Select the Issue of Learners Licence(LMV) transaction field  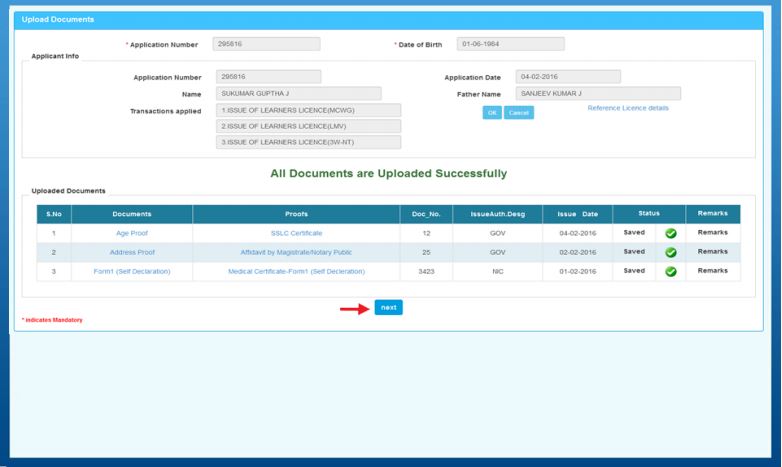(x=309, y=126)
